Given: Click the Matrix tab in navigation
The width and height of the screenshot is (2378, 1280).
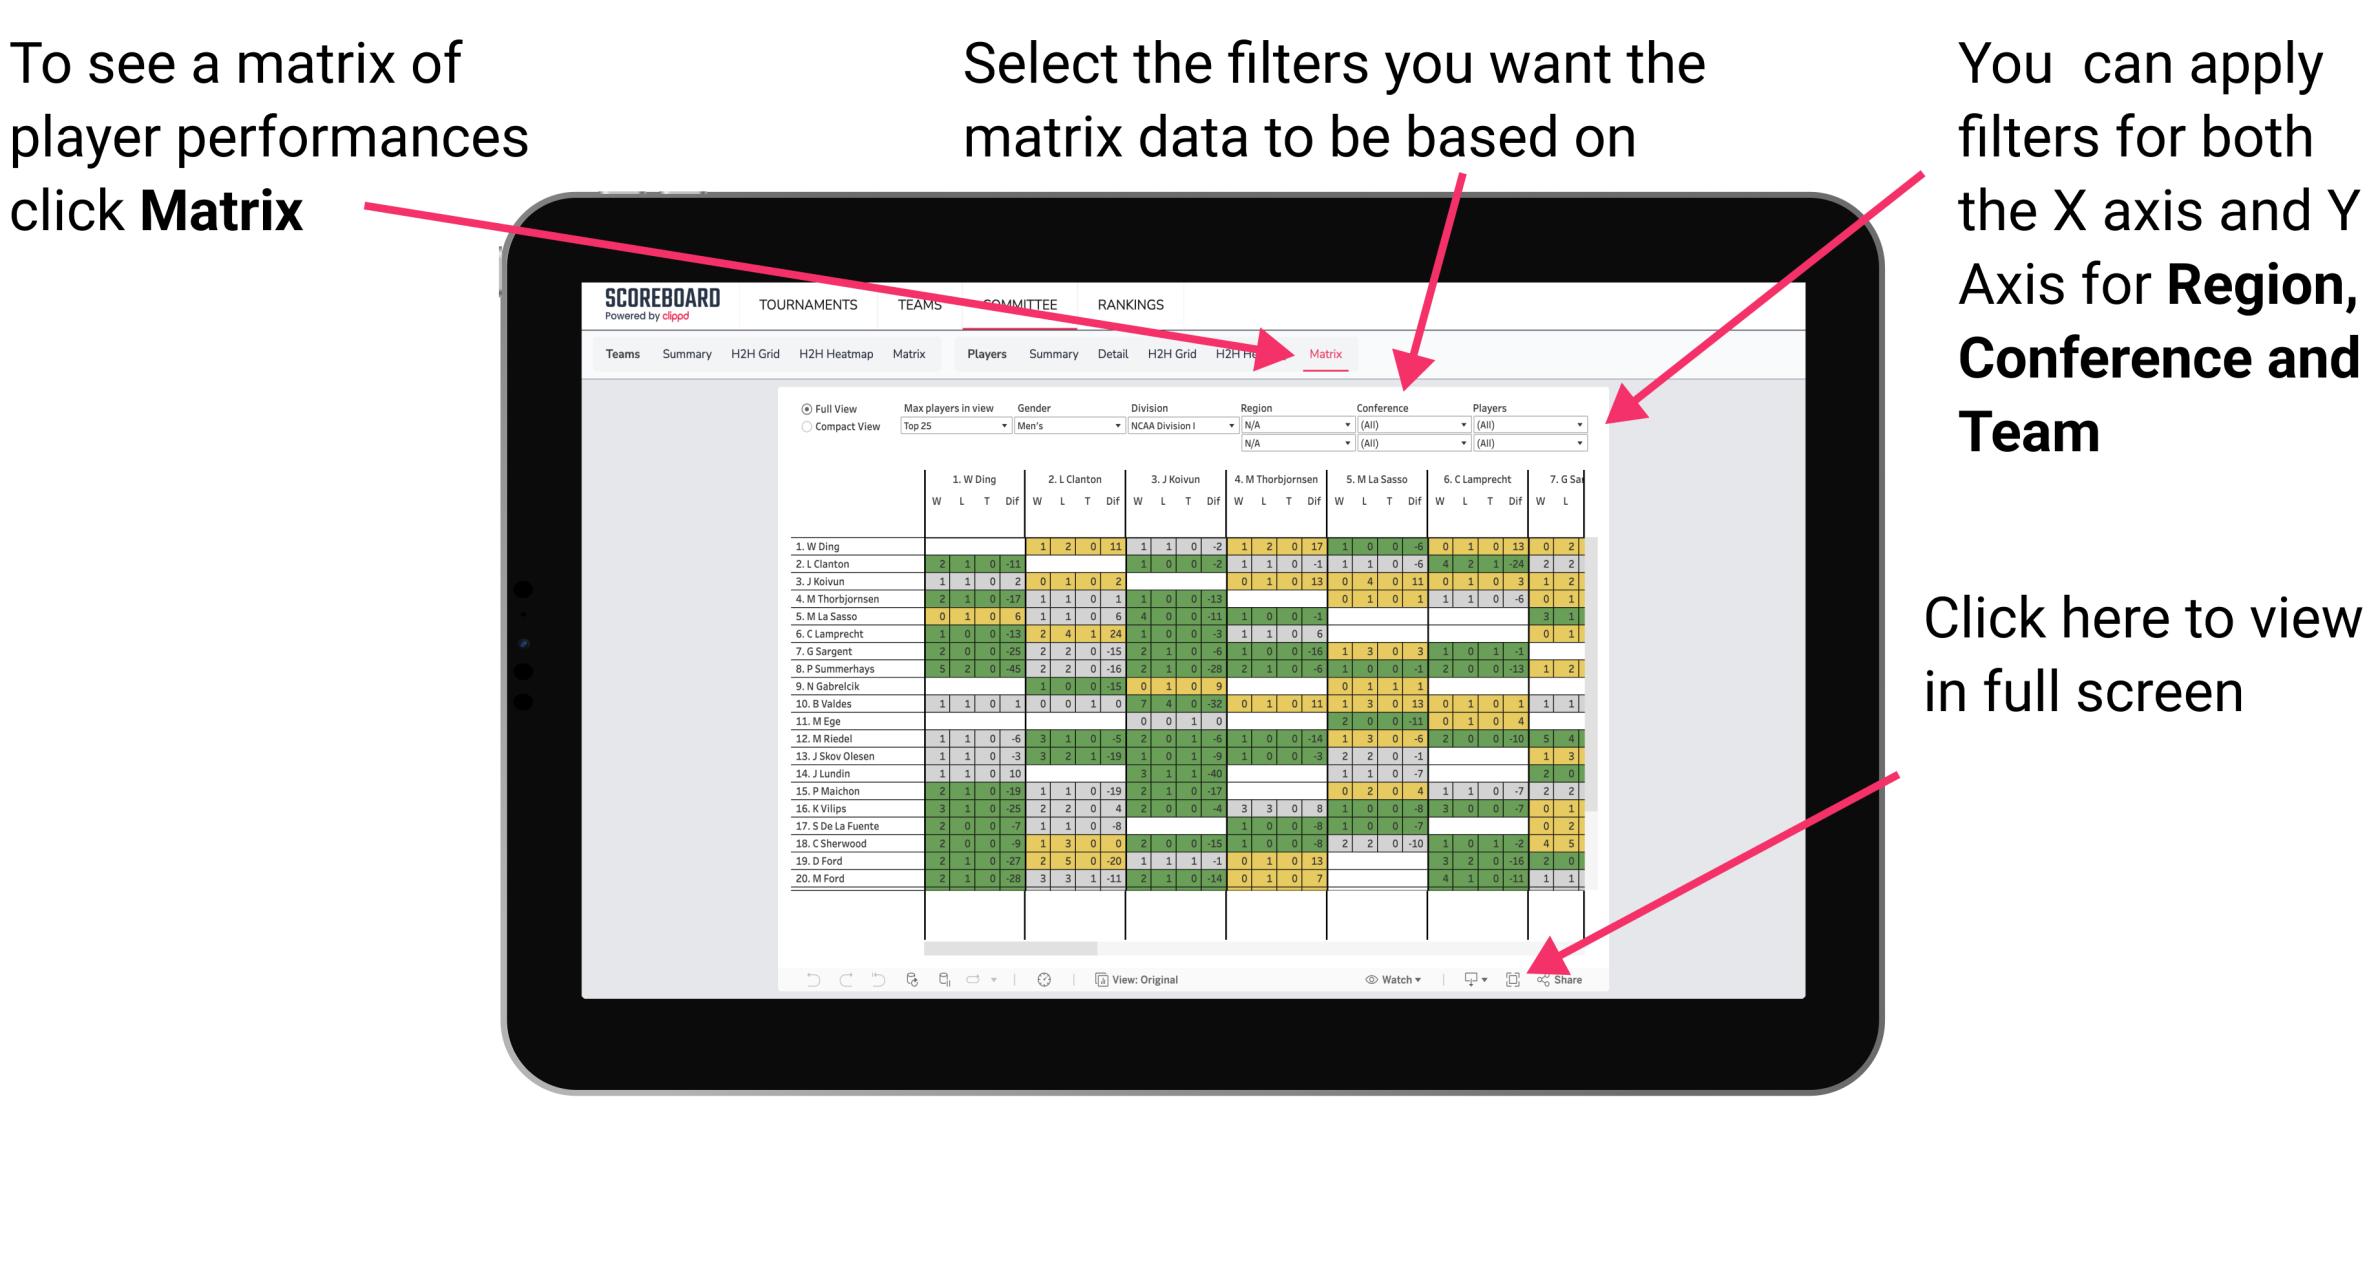Looking at the screenshot, I should pos(1324,353).
